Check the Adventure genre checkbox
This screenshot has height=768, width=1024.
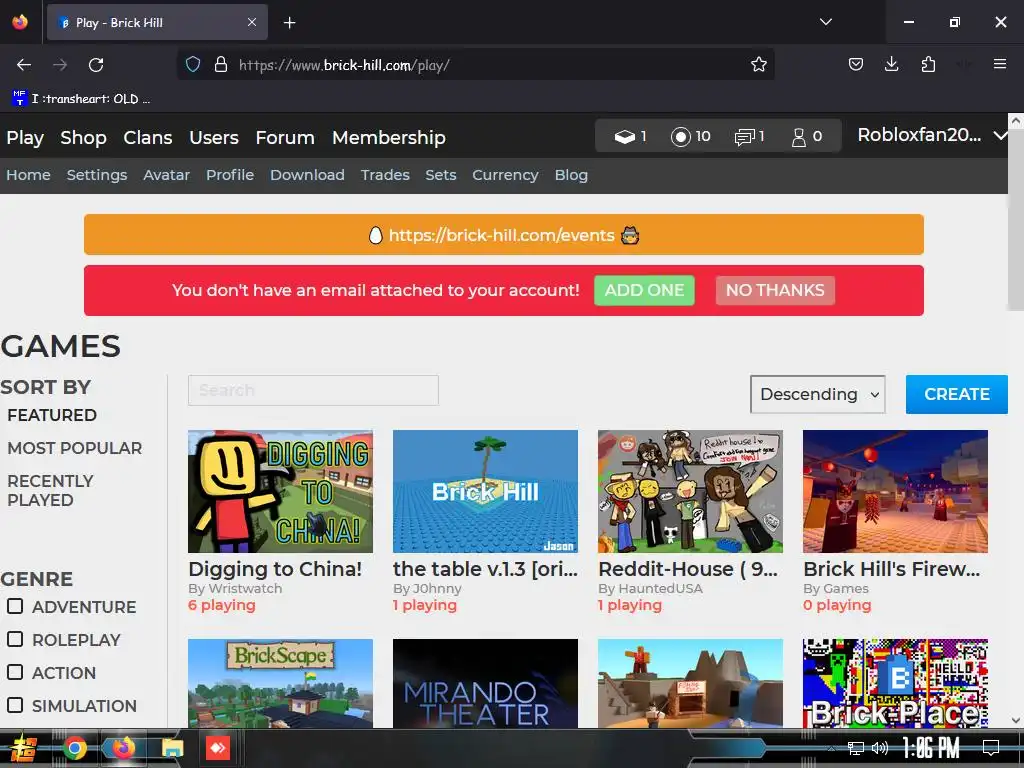(15, 607)
